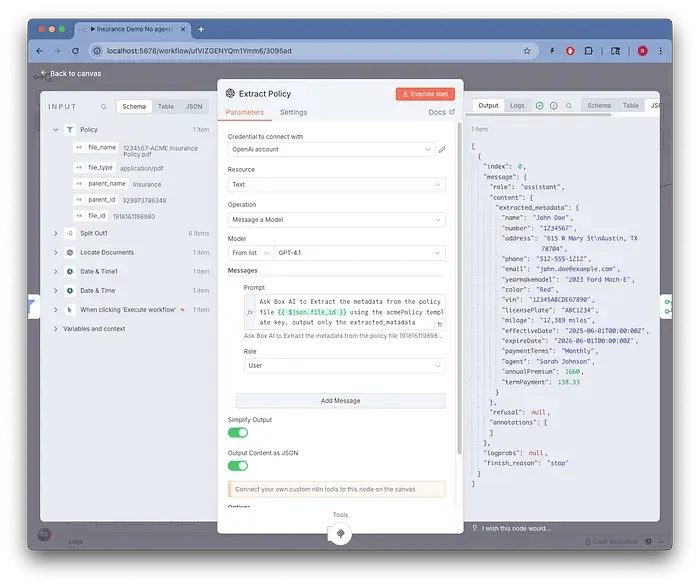This screenshot has width=700, height=587.
Task: Click the Locate Documents node icon
Action: pyautogui.click(x=70, y=253)
